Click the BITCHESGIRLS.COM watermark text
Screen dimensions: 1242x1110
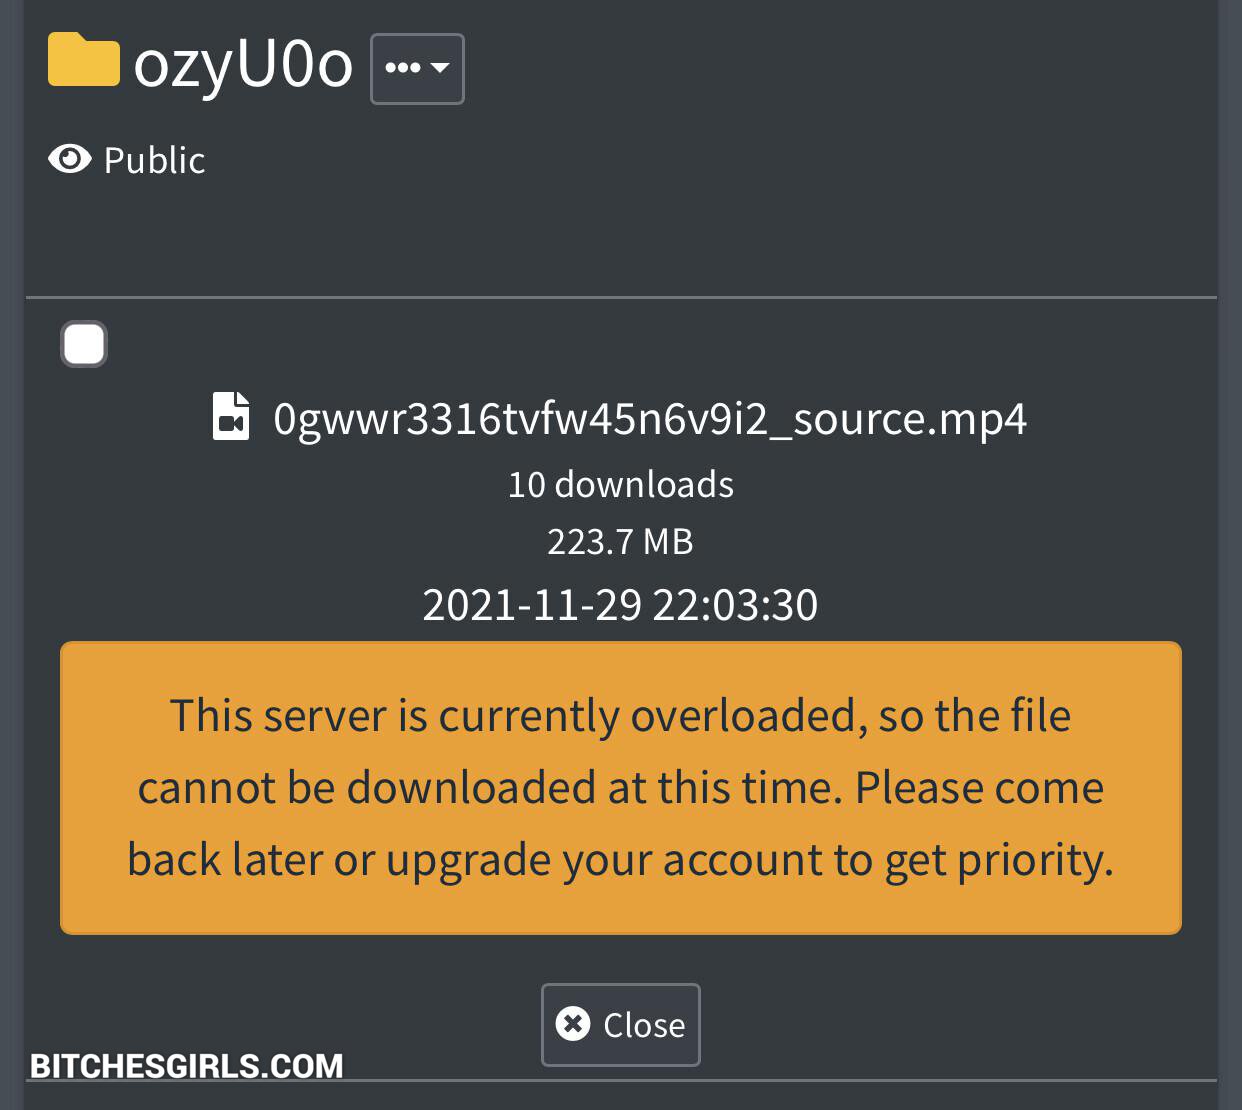(x=187, y=1066)
